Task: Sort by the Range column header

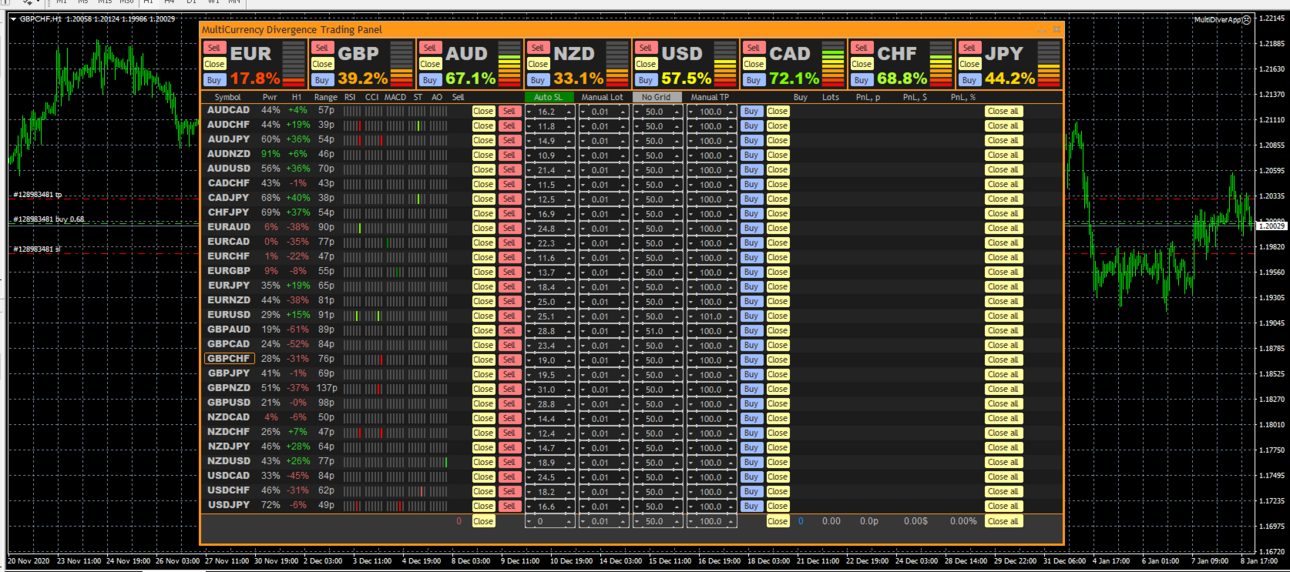Action: [326, 97]
